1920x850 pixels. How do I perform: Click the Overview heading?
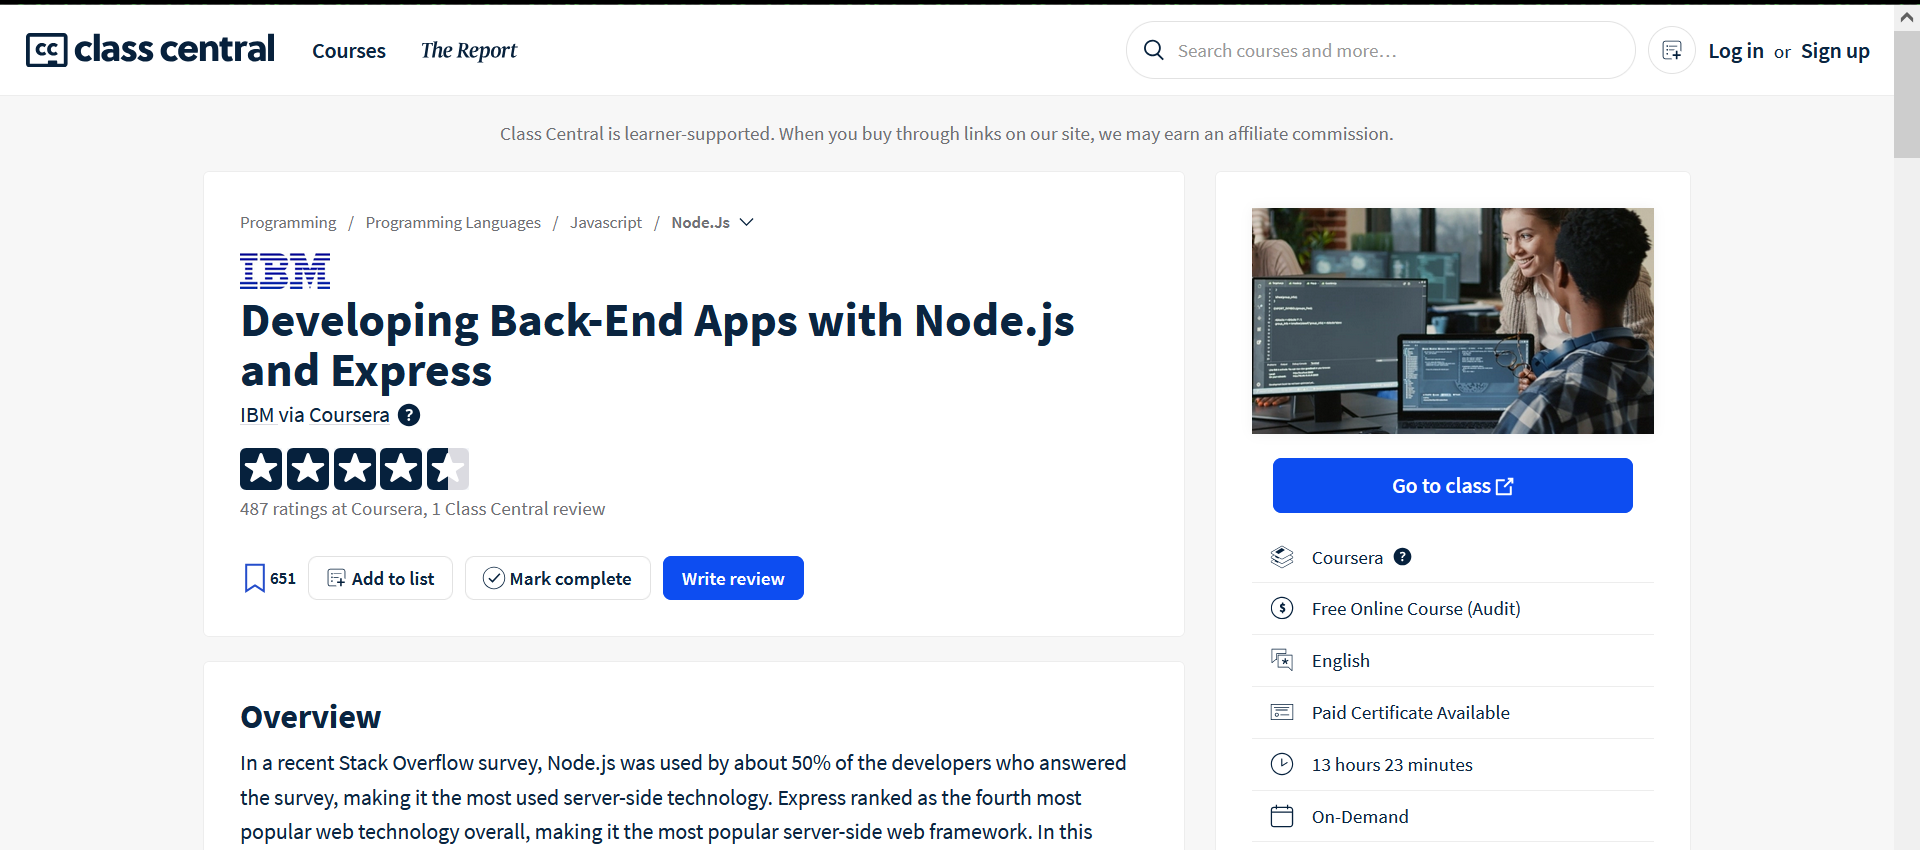311,717
